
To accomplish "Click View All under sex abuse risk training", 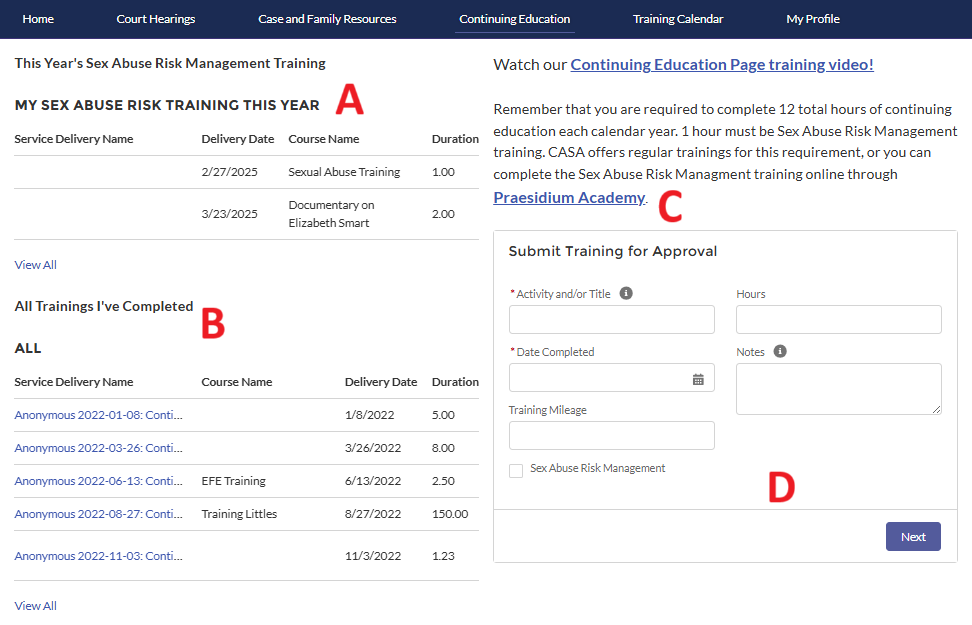I will pos(35,265).
